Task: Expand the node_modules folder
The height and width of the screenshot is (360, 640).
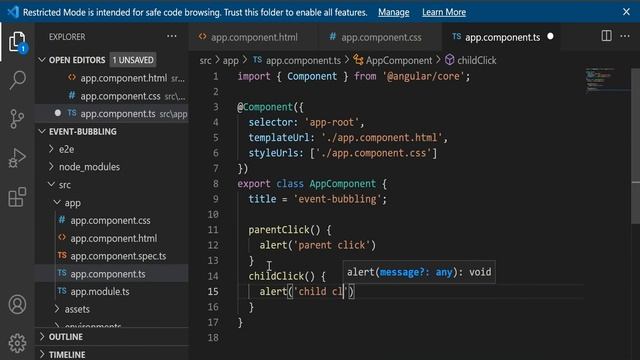Action: [51, 167]
